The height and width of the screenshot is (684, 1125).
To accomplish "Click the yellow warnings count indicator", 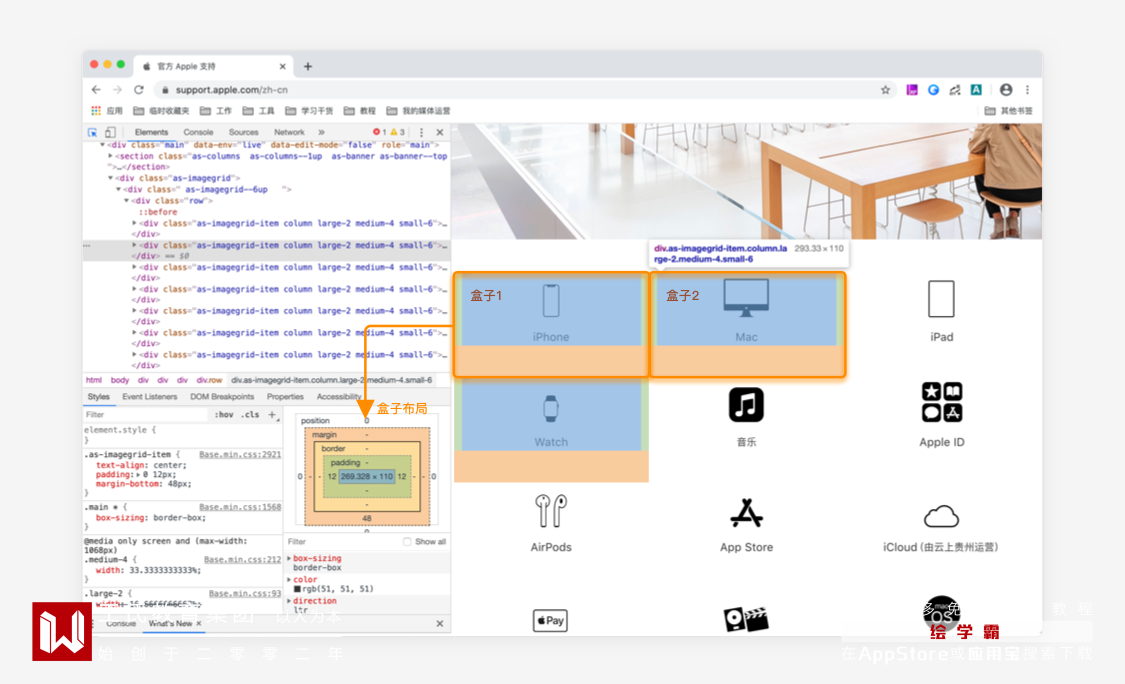I will [397, 132].
